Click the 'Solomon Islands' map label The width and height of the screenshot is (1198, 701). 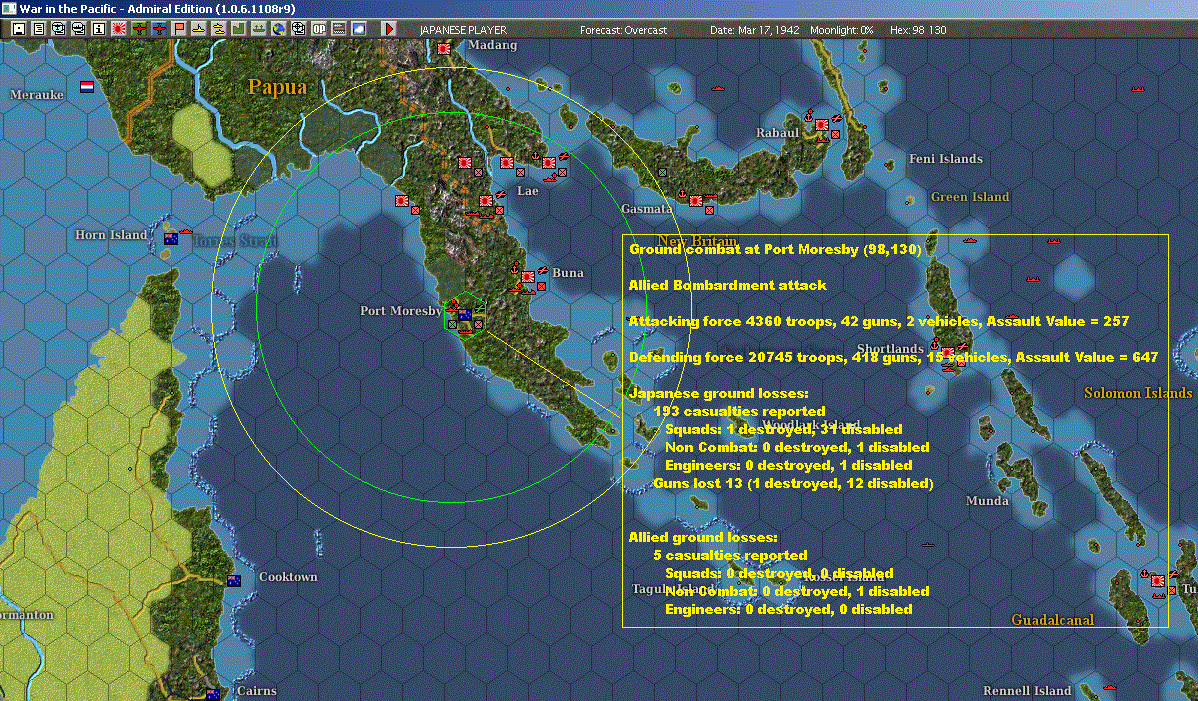click(1138, 392)
